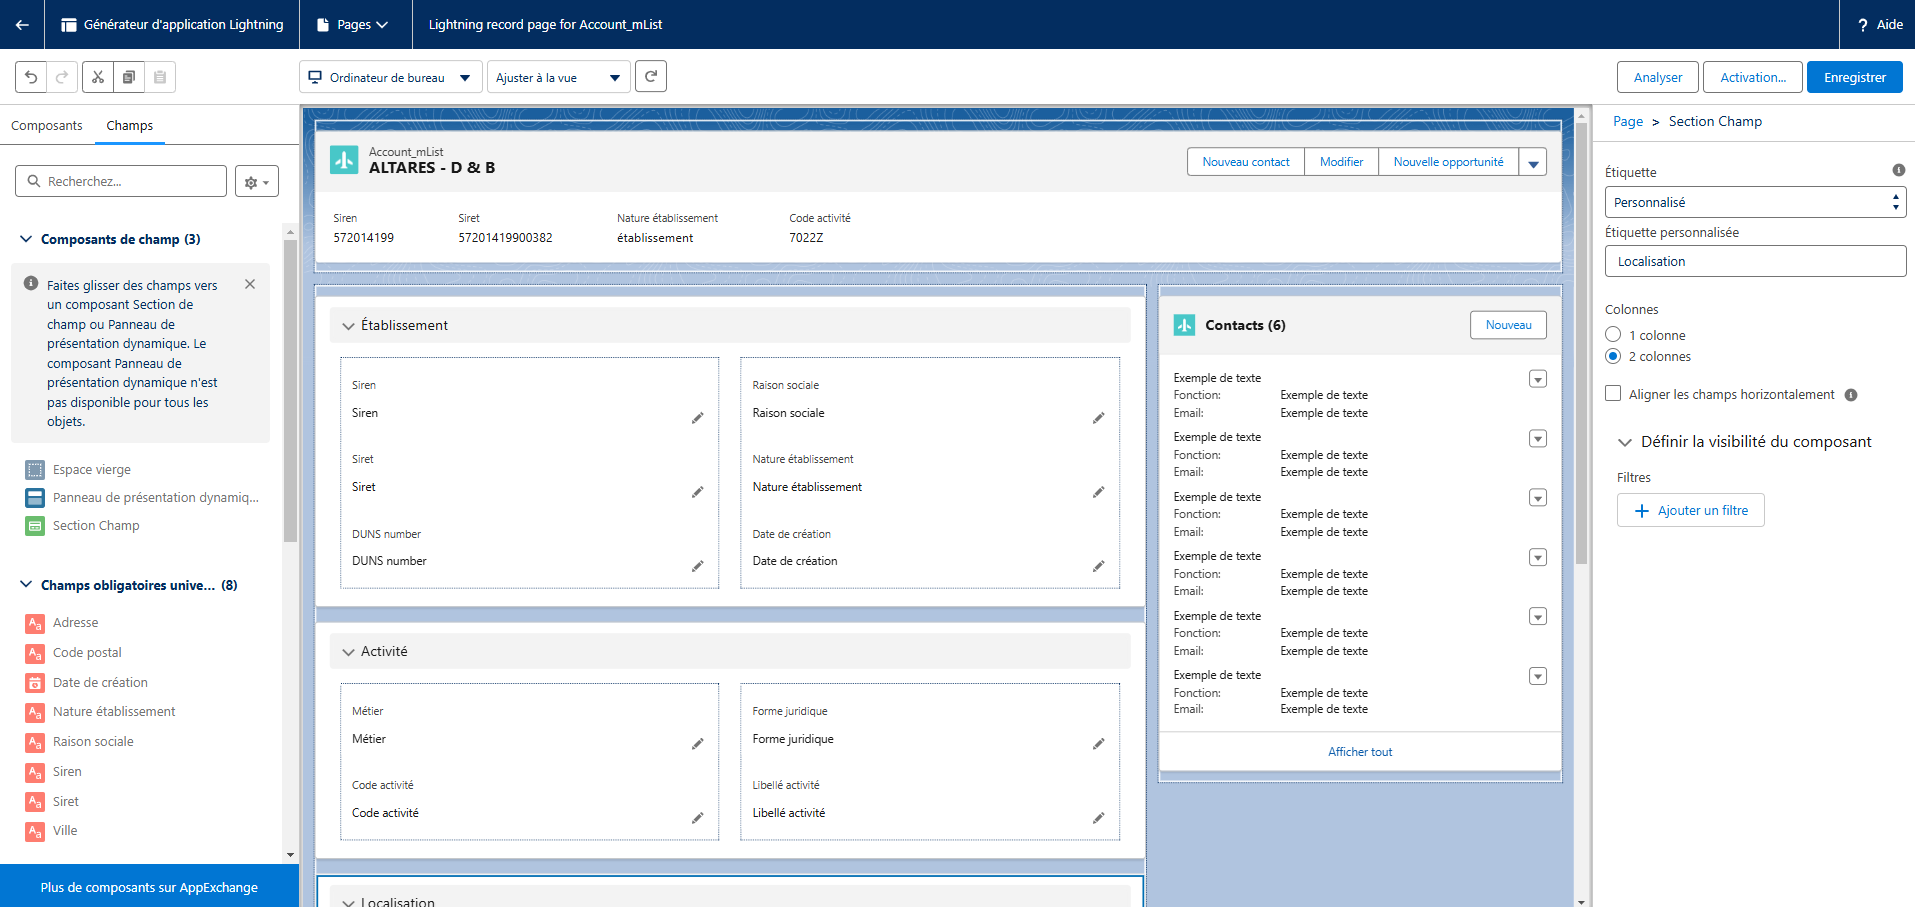Click the undo icon in the toolbar
The width and height of the screenshot is (1915, 907).
pos(31,77)
